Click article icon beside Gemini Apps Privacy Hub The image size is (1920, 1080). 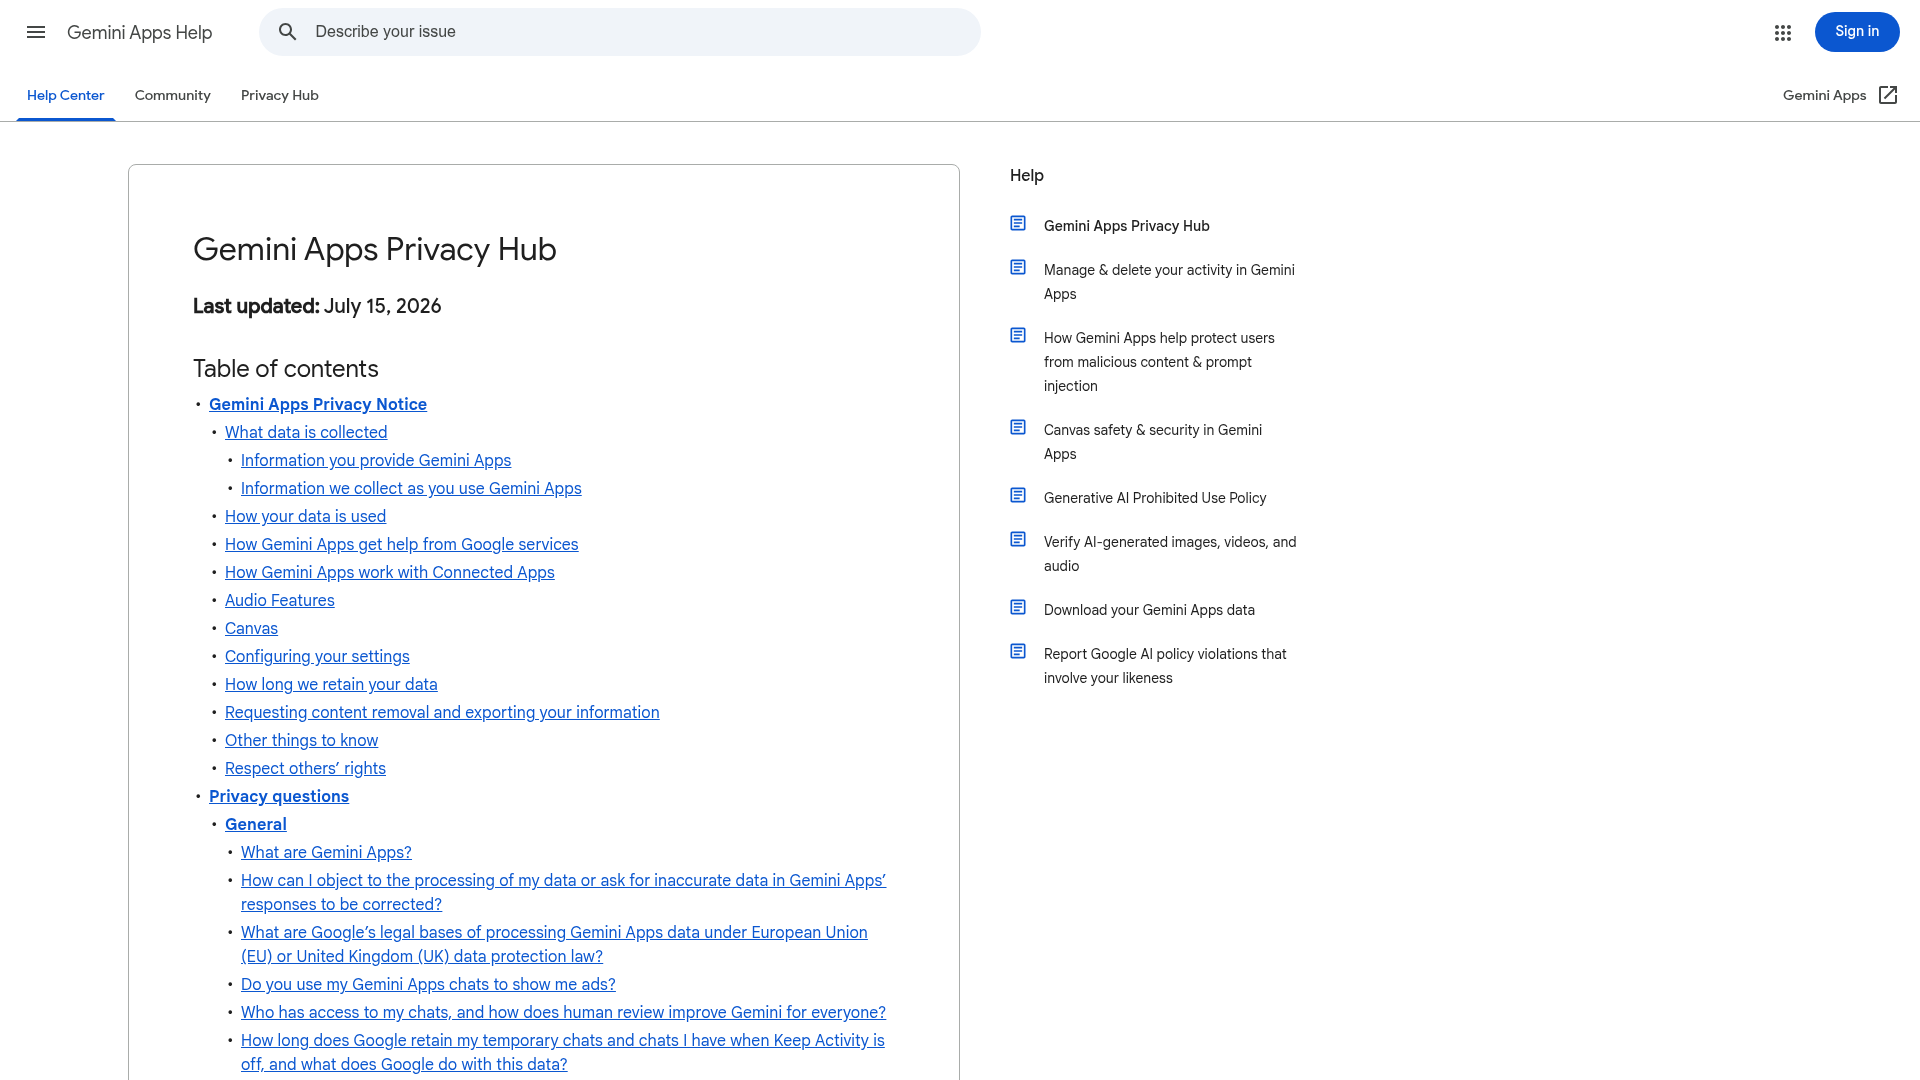1018,223
